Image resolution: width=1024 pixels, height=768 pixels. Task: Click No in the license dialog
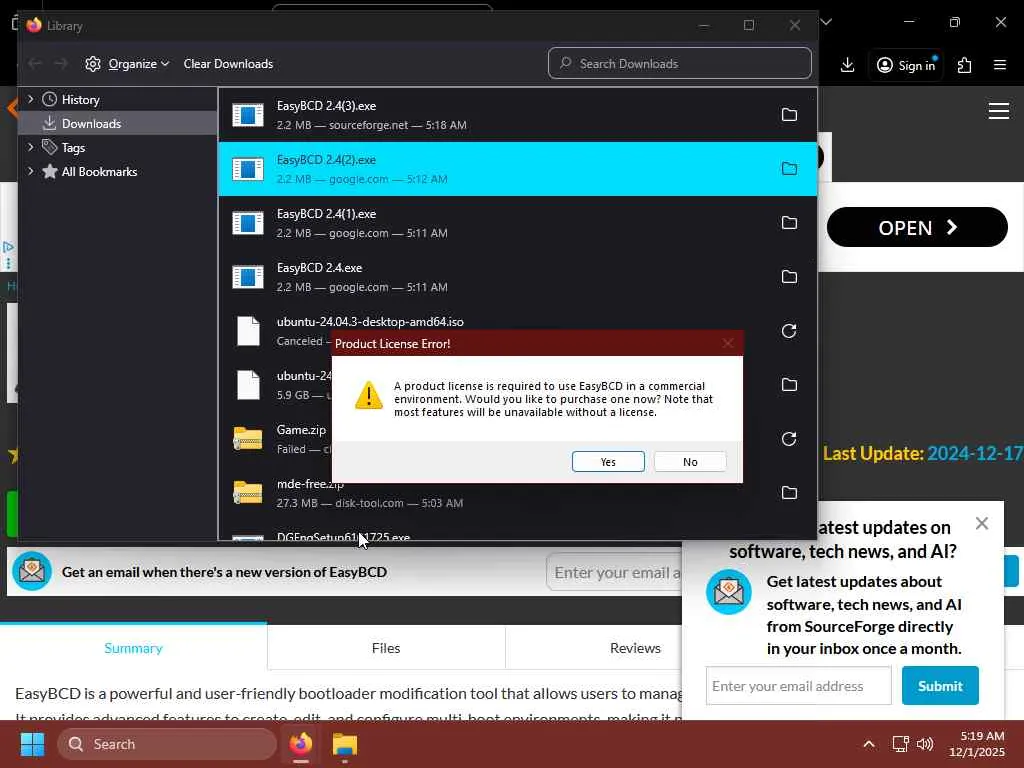point(690,462)
